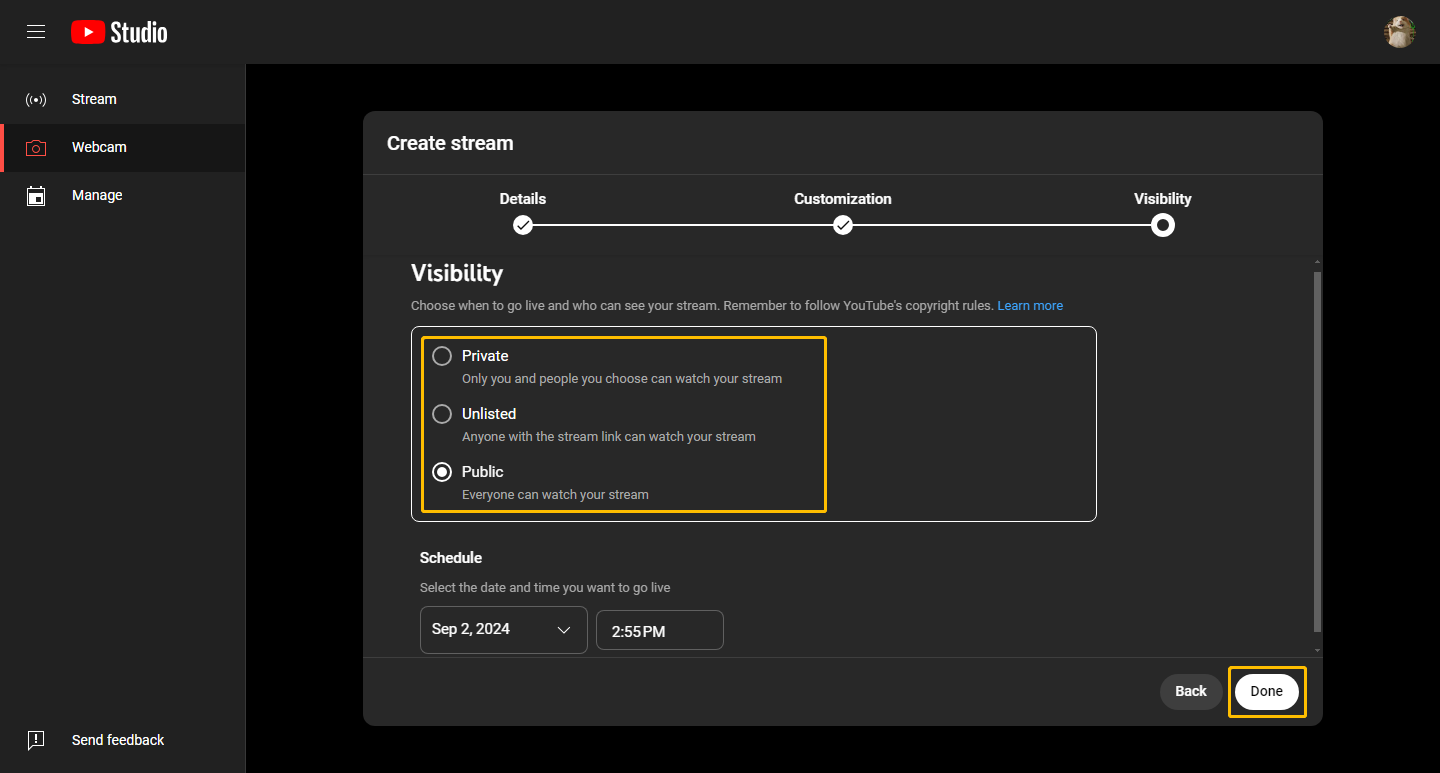Click the 'Everyone can watch your stream' text
The image size is (1440, 773).
[x=555, y=495]
